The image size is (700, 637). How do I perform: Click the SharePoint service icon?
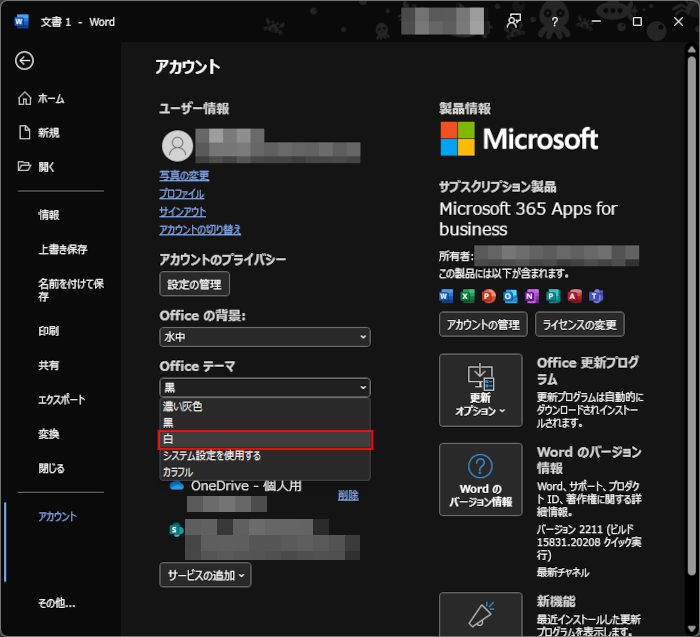177,529
